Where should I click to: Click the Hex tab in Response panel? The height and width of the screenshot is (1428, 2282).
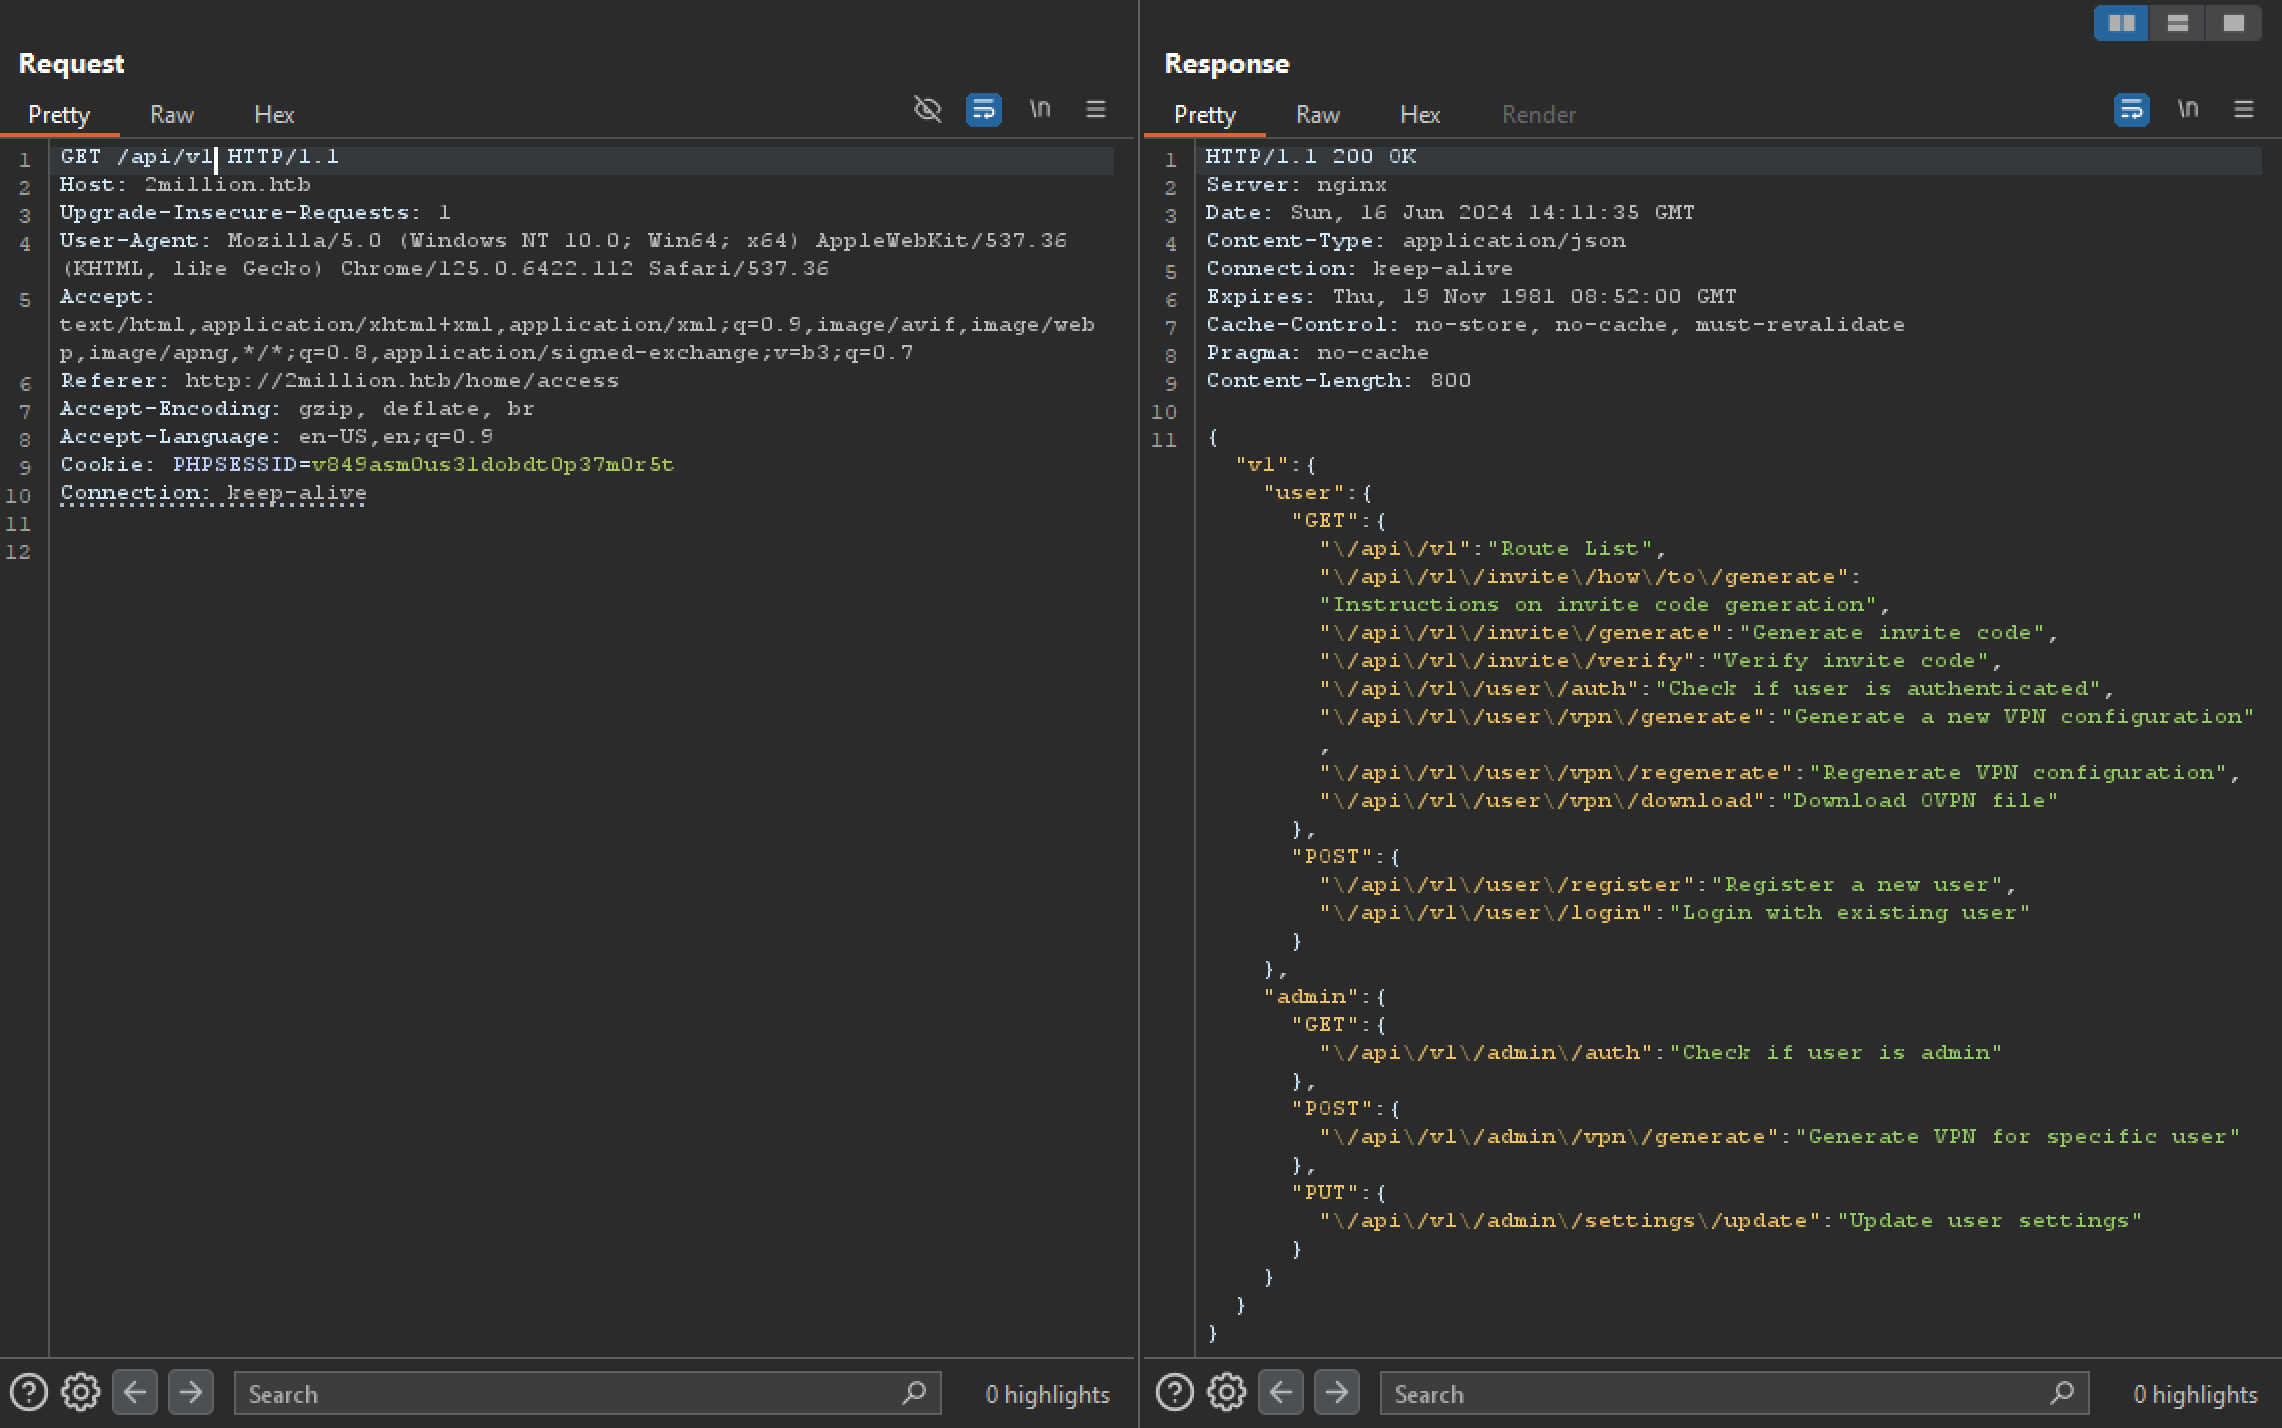click(x=1420, y=114)
